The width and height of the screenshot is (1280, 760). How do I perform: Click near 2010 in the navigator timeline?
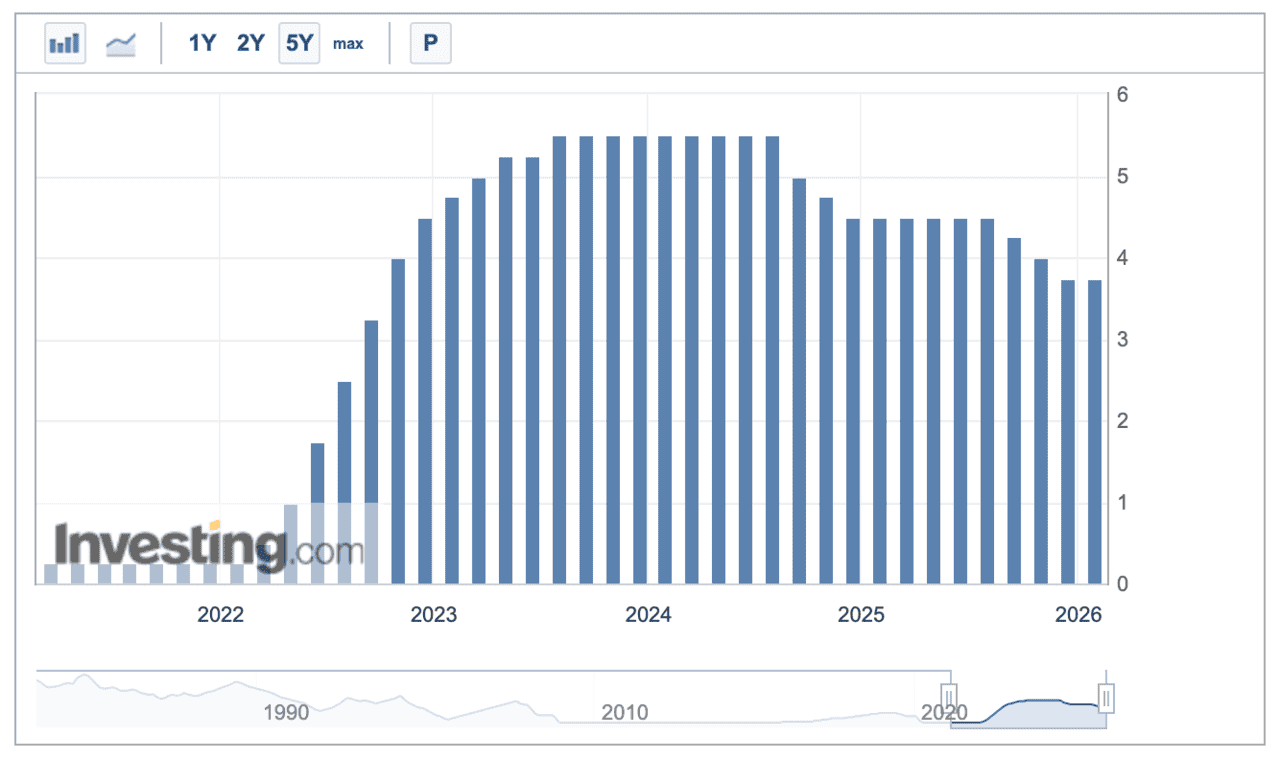(625, 712)
